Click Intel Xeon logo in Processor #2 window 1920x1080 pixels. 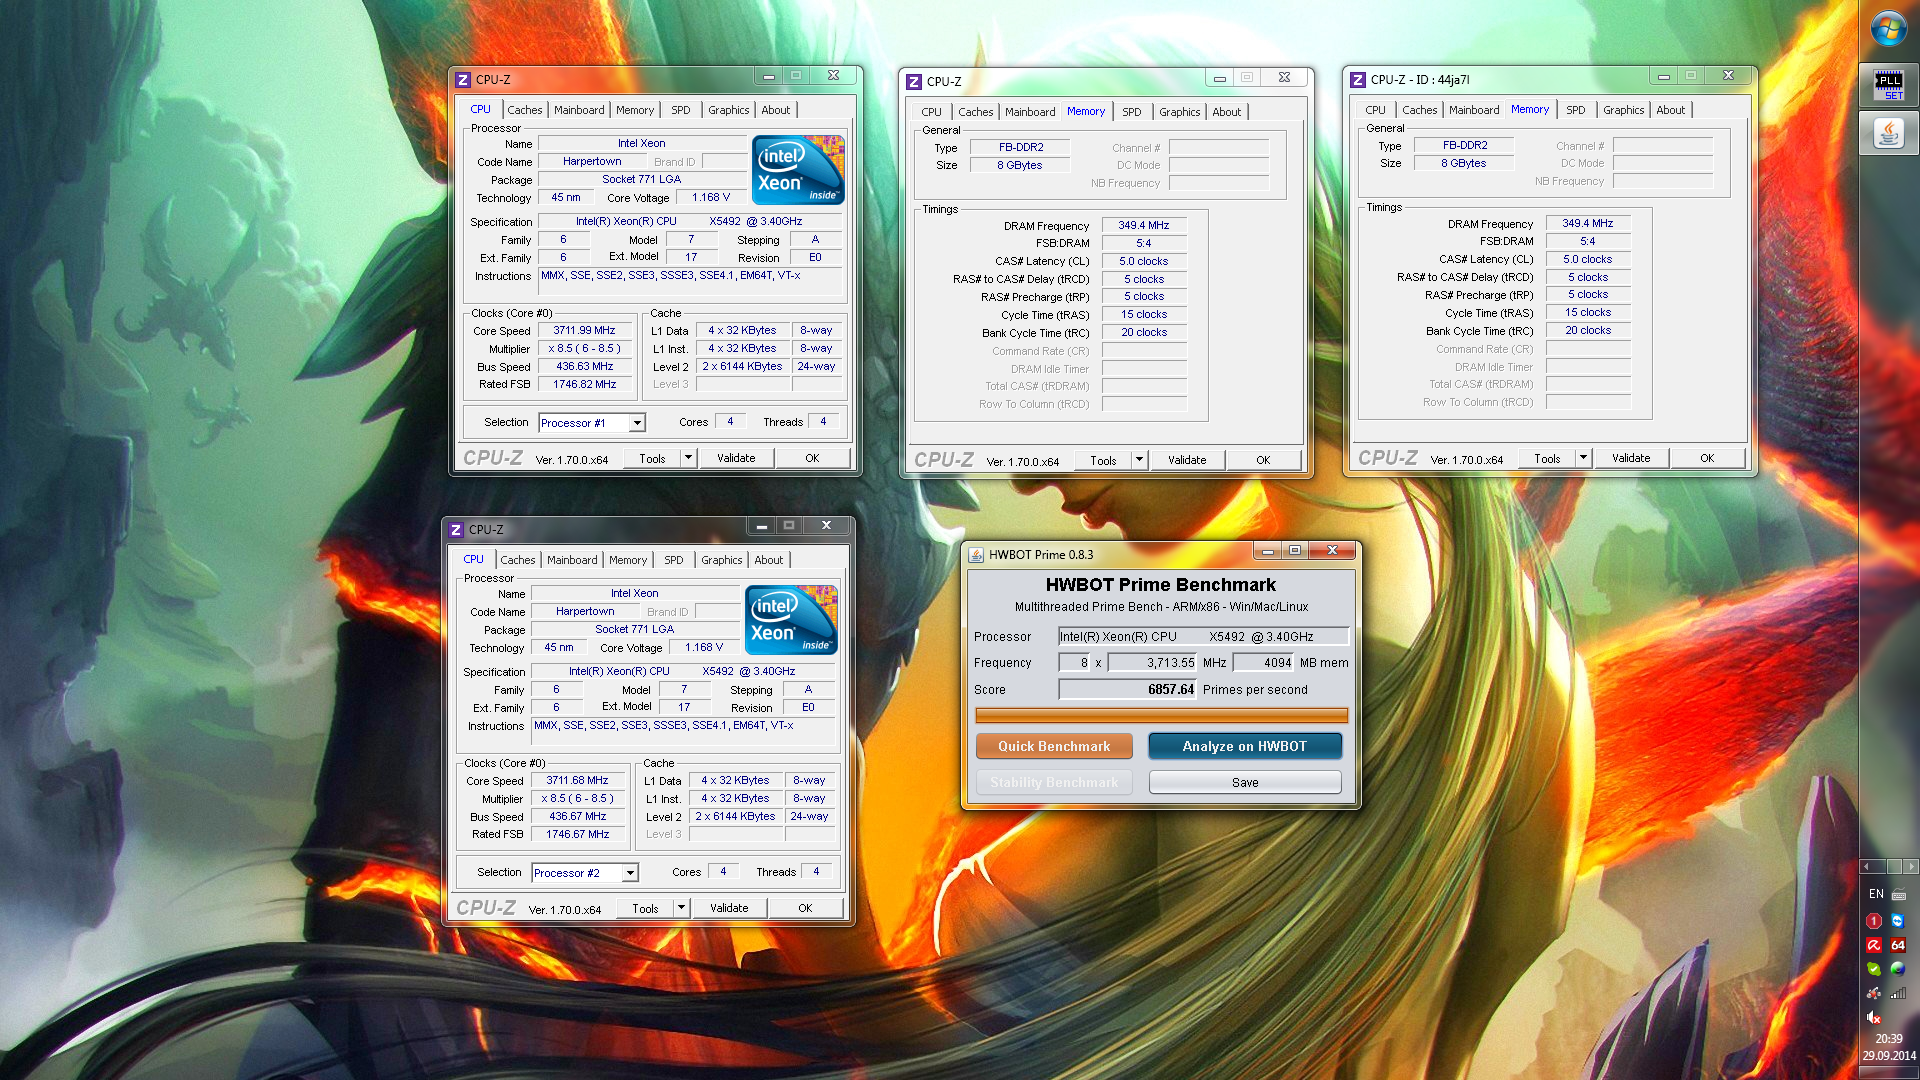[791, 620]
